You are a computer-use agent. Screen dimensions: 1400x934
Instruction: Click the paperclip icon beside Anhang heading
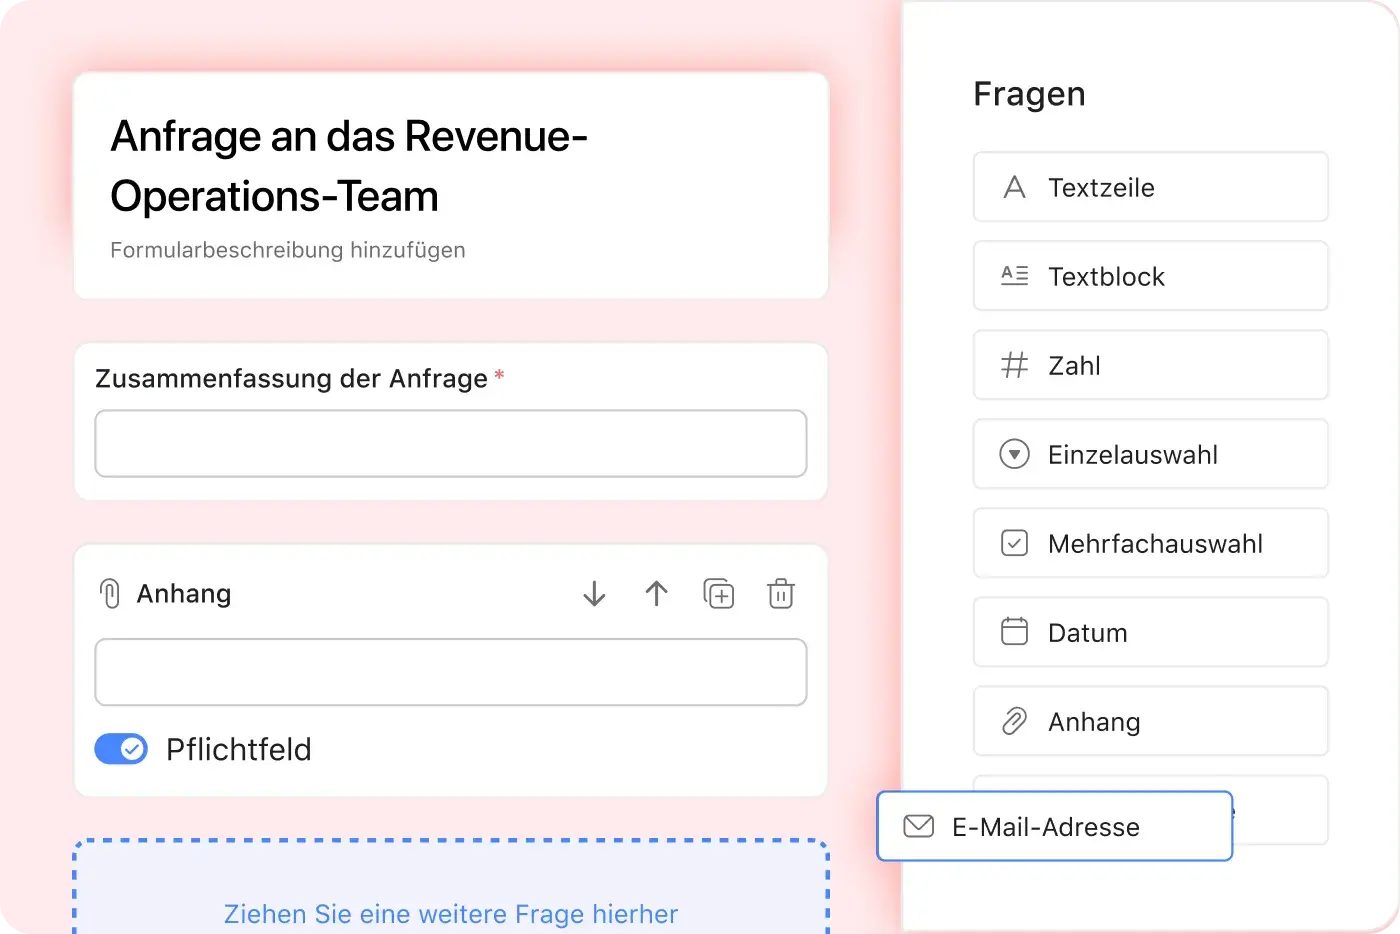point(110,594)
